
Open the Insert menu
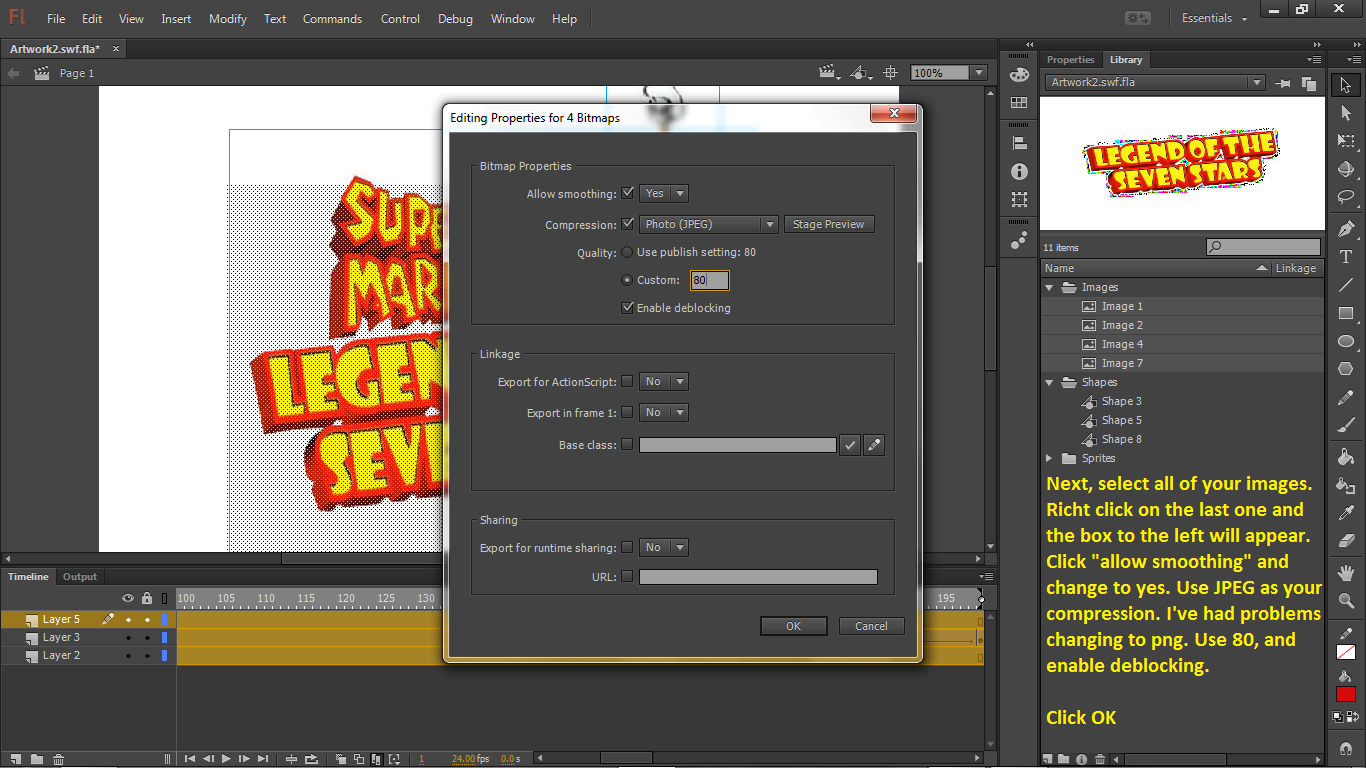(x=176, y=19)
